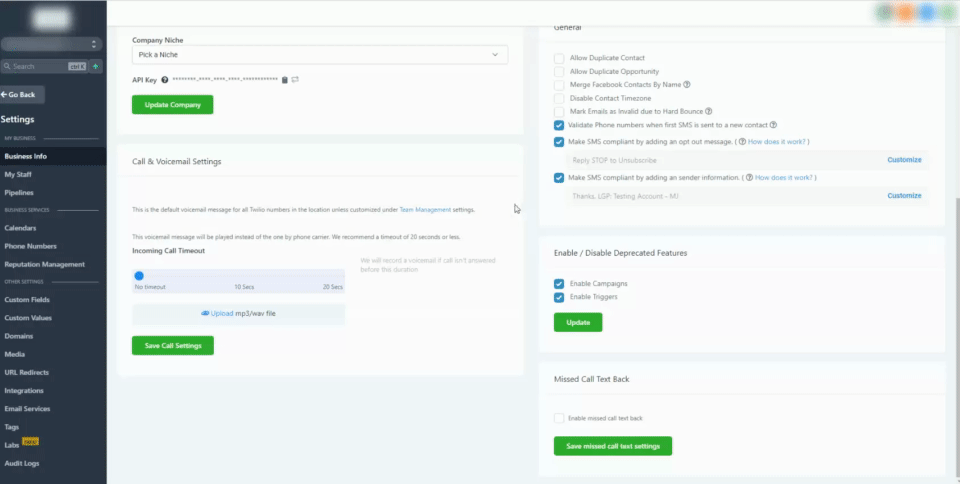
Task: Click the cloud upload icon for mp3/wav
Action: pos(205,313)
